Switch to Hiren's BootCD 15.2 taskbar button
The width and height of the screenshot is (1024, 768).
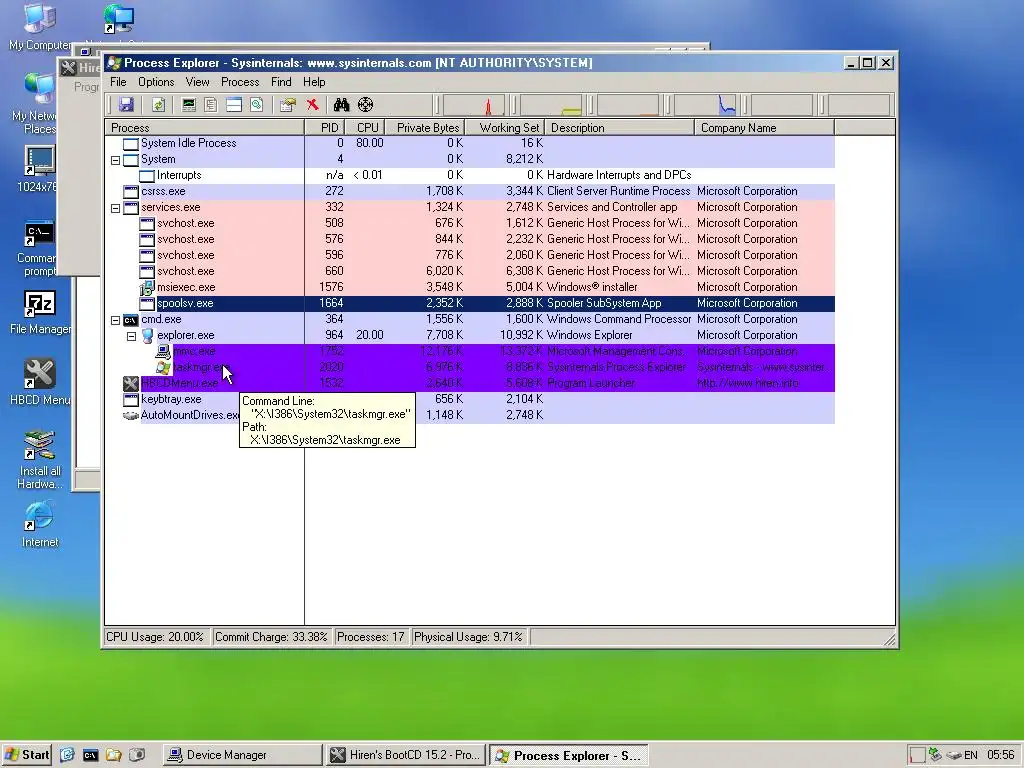coord(406,755)
